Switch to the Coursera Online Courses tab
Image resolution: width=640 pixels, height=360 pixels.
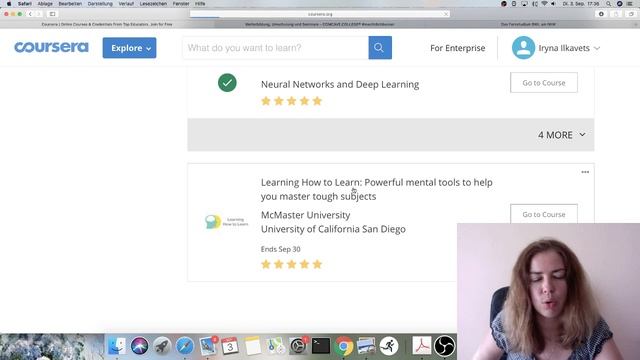pos(107,24)
